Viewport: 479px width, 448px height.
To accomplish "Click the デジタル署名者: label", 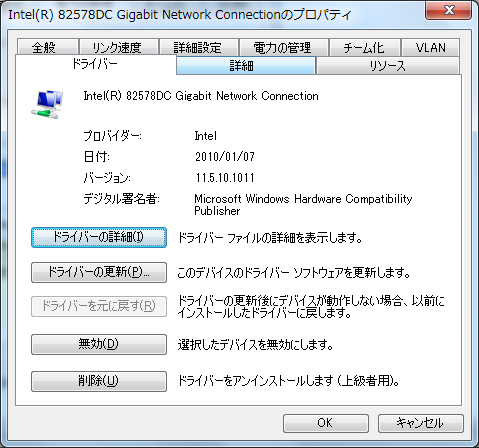I will point(121,199).
